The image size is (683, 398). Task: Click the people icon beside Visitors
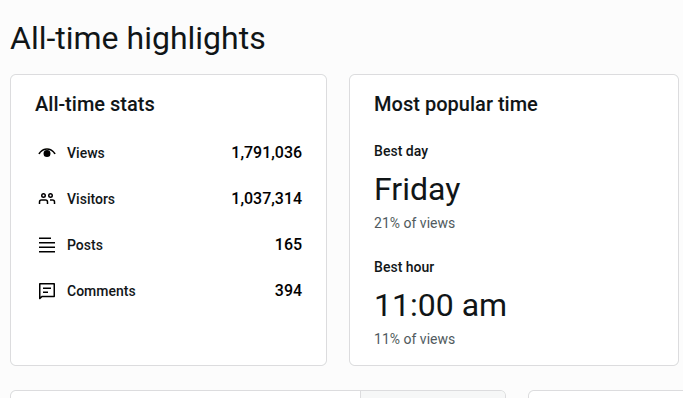pyautogui.click(x=47, y=199)
